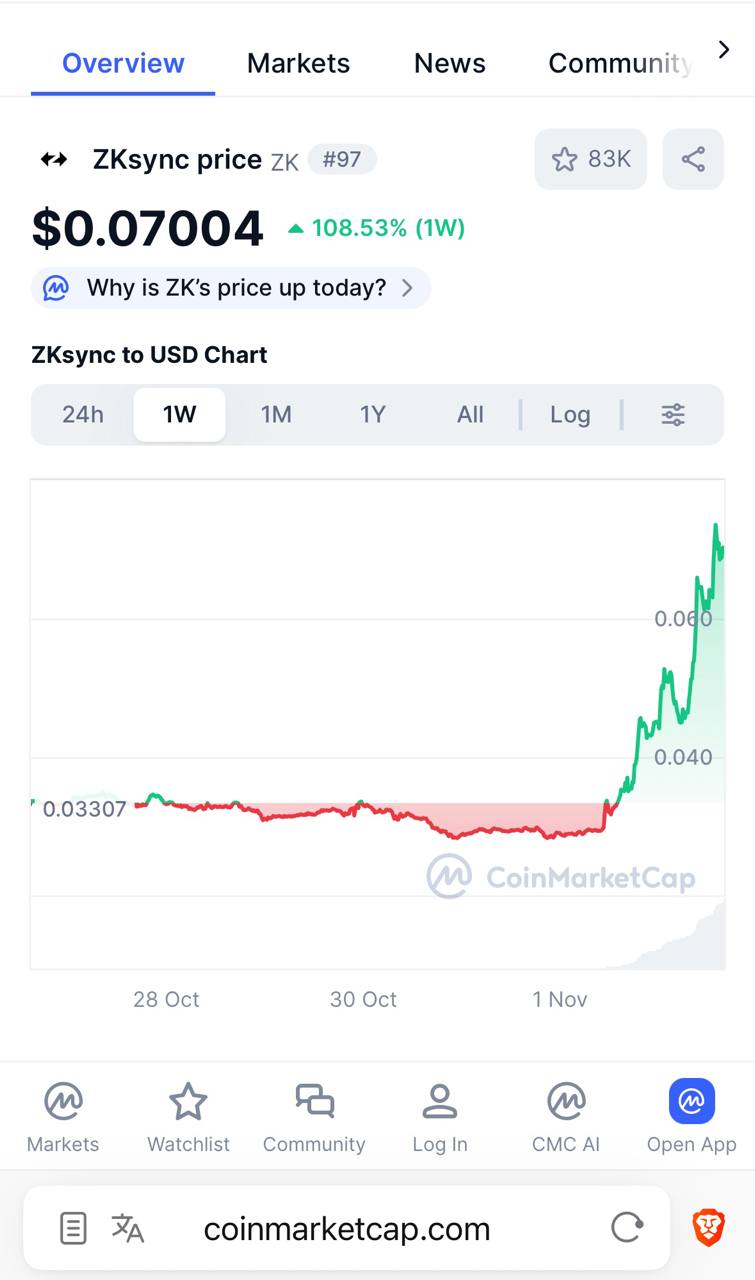Tap the reload page icon
Viewport: 755px width, 1280px height.
point(627,1227)
